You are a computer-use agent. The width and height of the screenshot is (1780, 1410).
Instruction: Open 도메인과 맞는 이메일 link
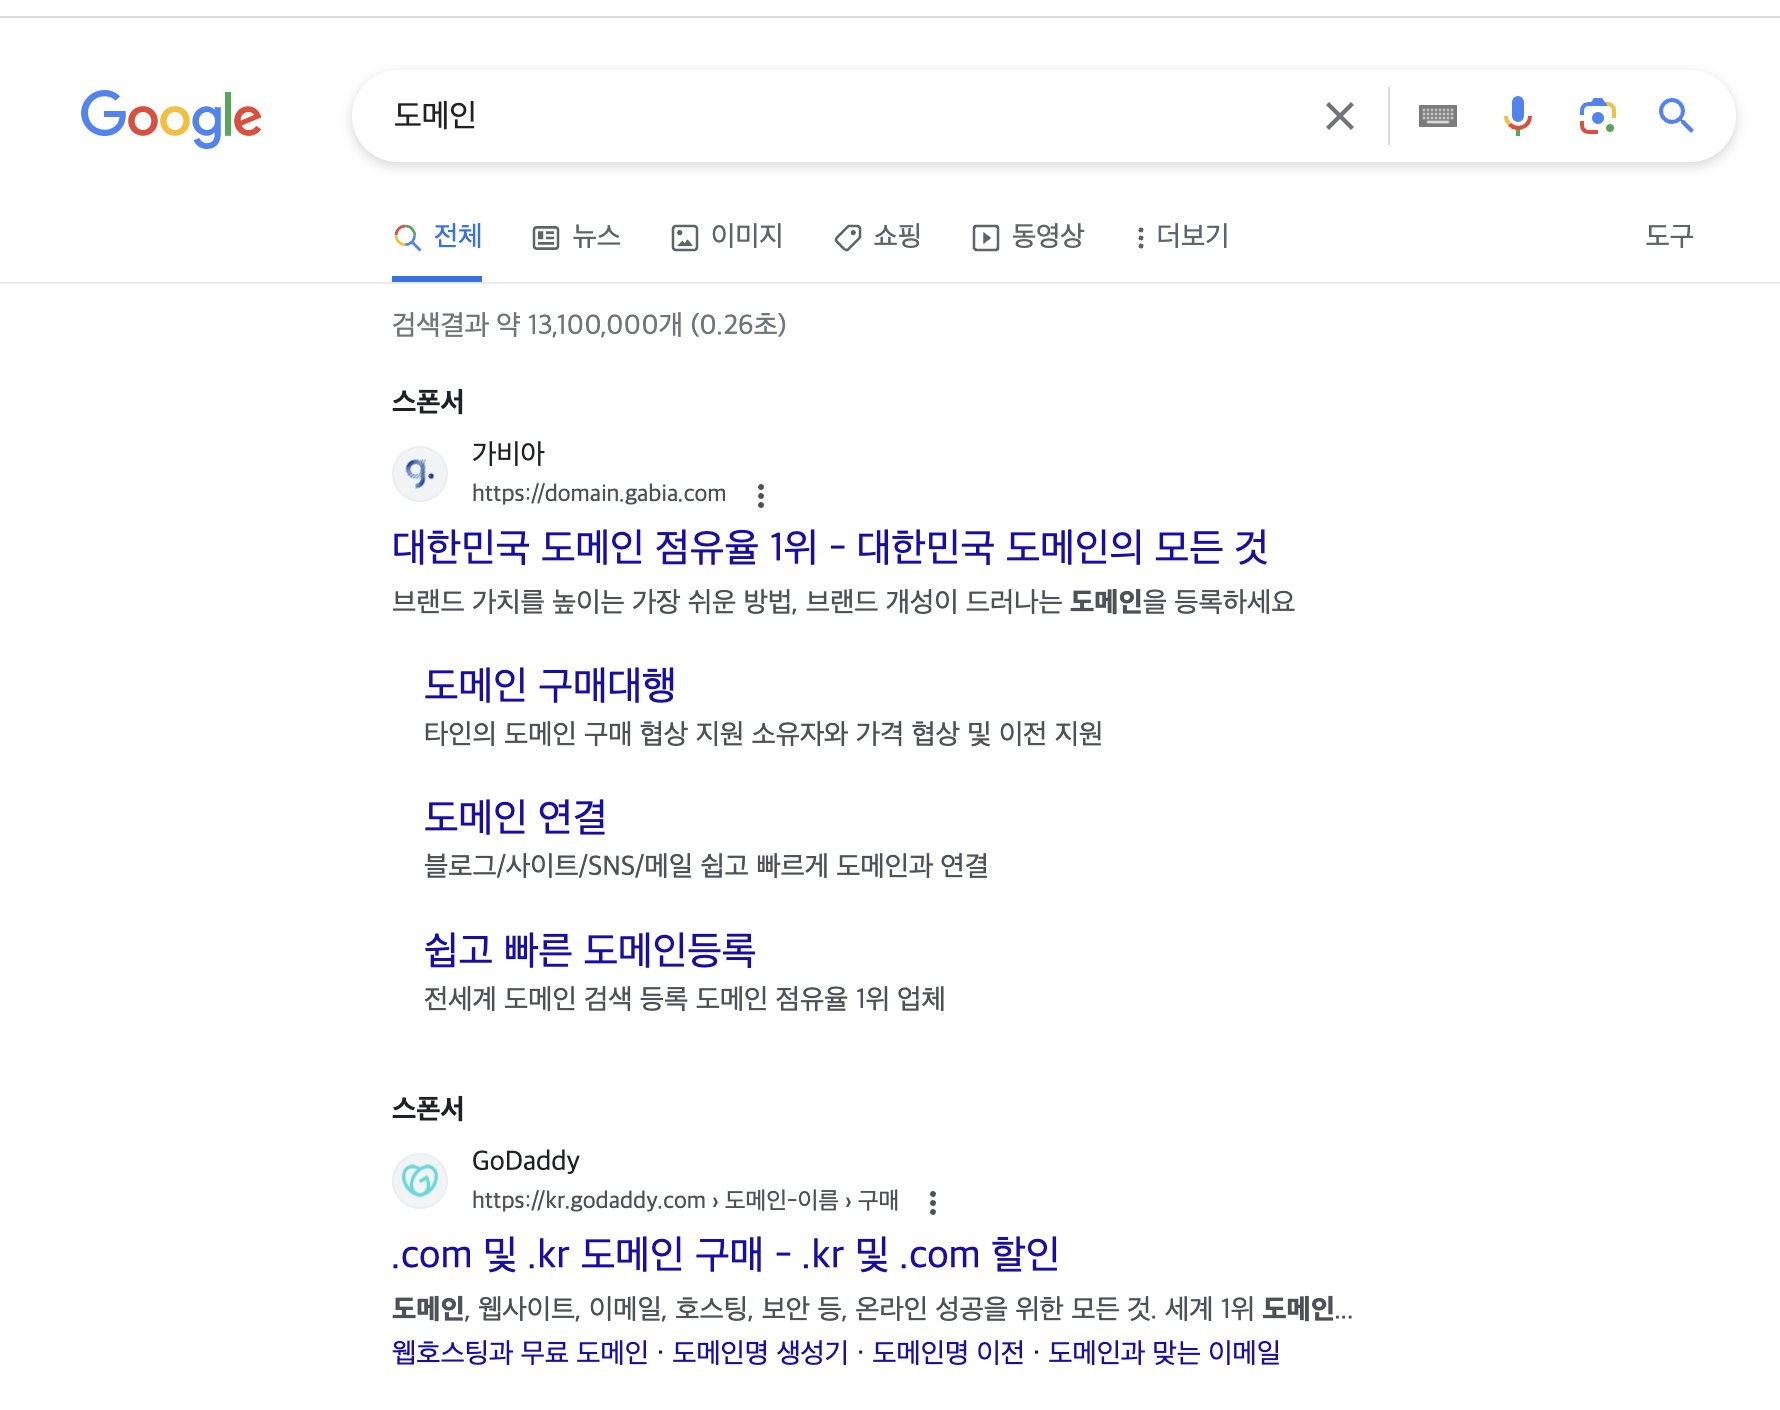(x=1164, y=1352)
